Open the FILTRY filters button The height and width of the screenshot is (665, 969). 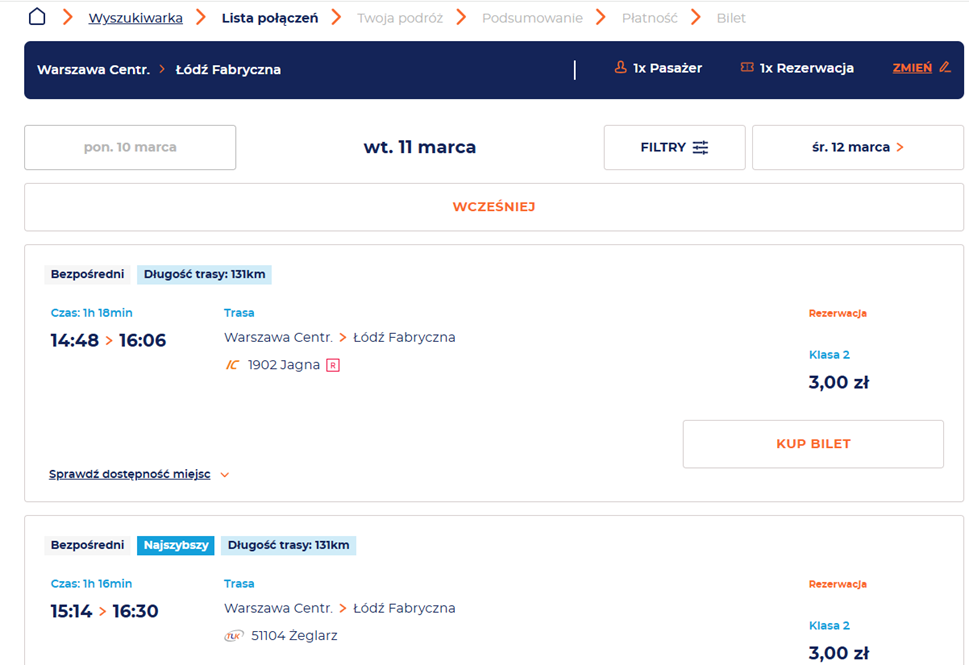tap(674, 147)
